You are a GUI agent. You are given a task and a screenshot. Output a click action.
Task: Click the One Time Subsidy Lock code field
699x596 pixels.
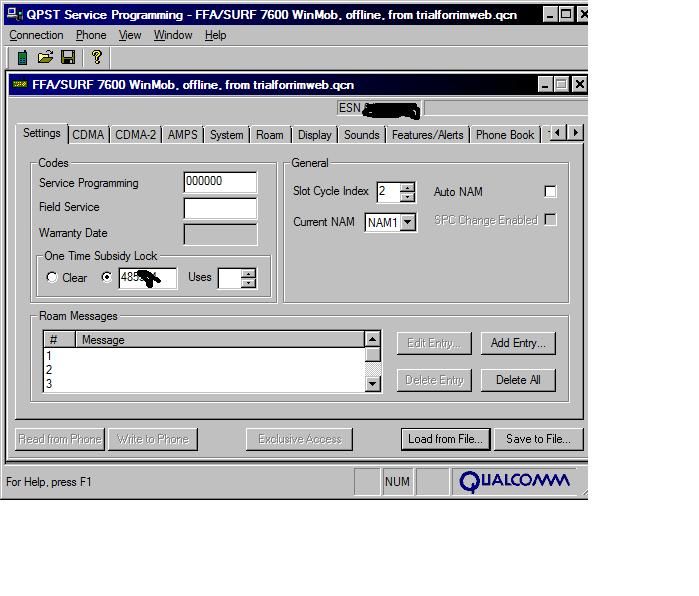pos(148,278)
